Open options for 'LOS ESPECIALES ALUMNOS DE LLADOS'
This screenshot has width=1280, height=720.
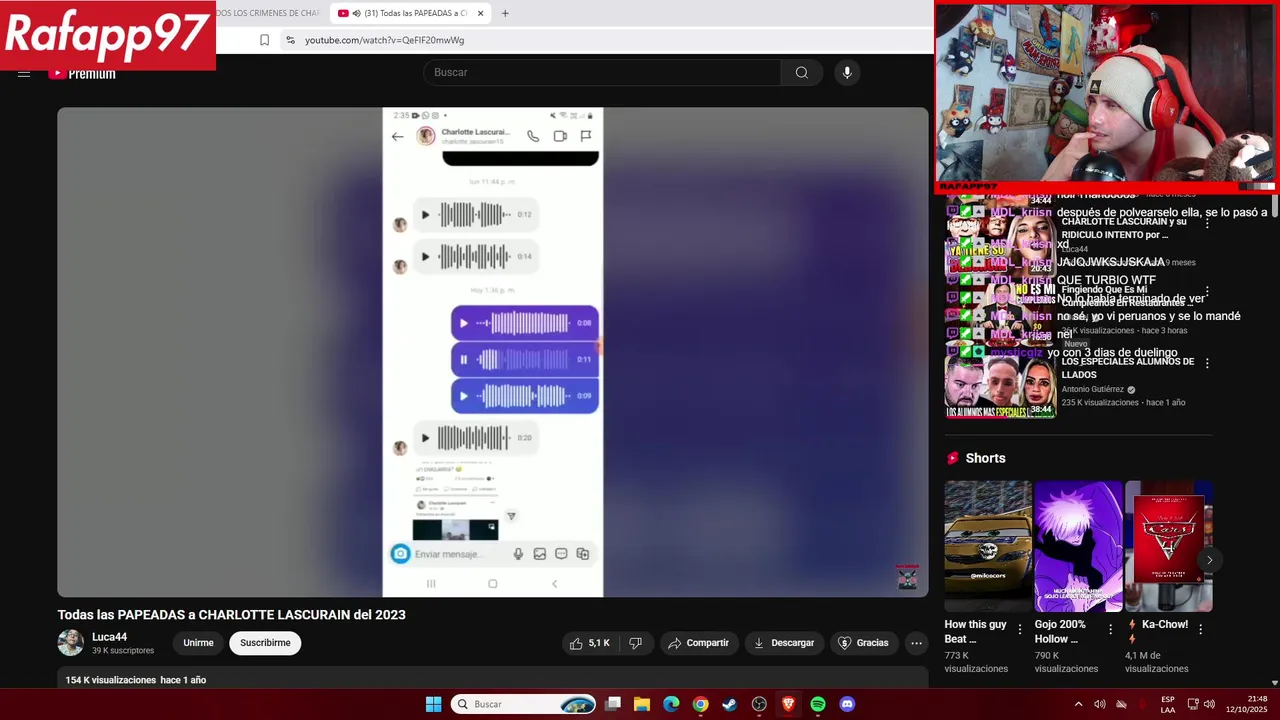pos(1207,363)
